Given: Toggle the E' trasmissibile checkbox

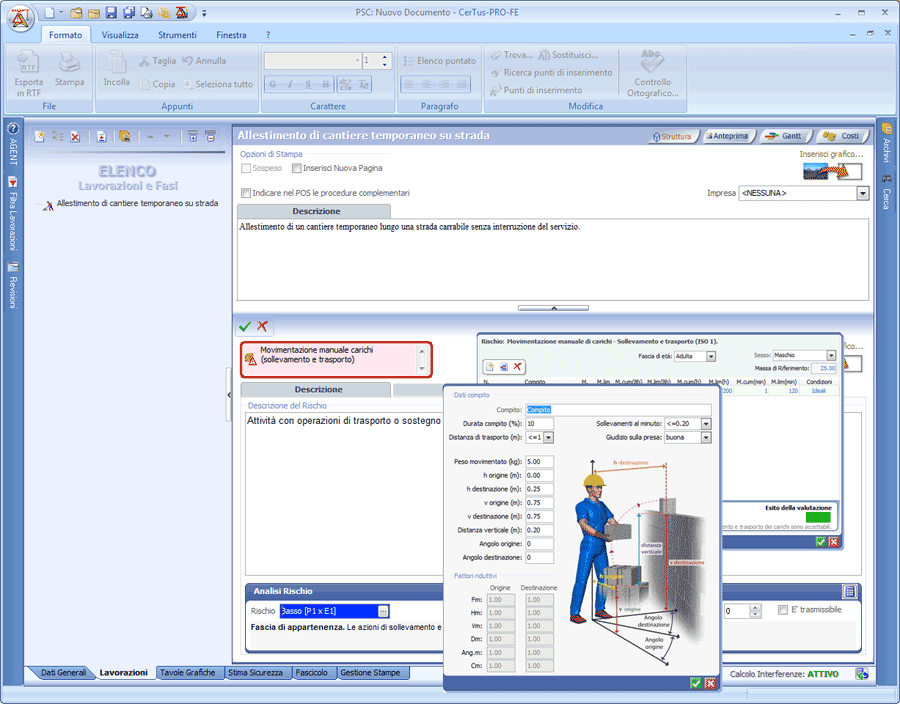Looking at the screenshot, I should click(783, 610).
